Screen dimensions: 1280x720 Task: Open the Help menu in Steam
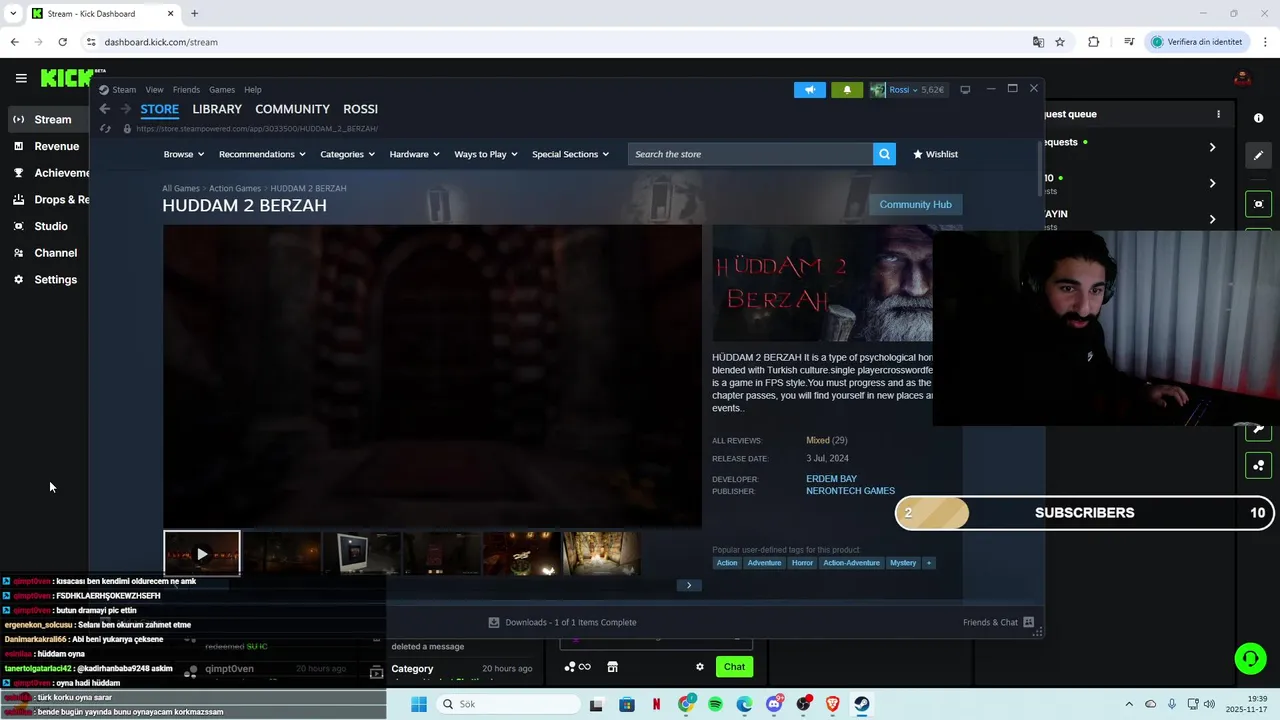pos(253,90)
